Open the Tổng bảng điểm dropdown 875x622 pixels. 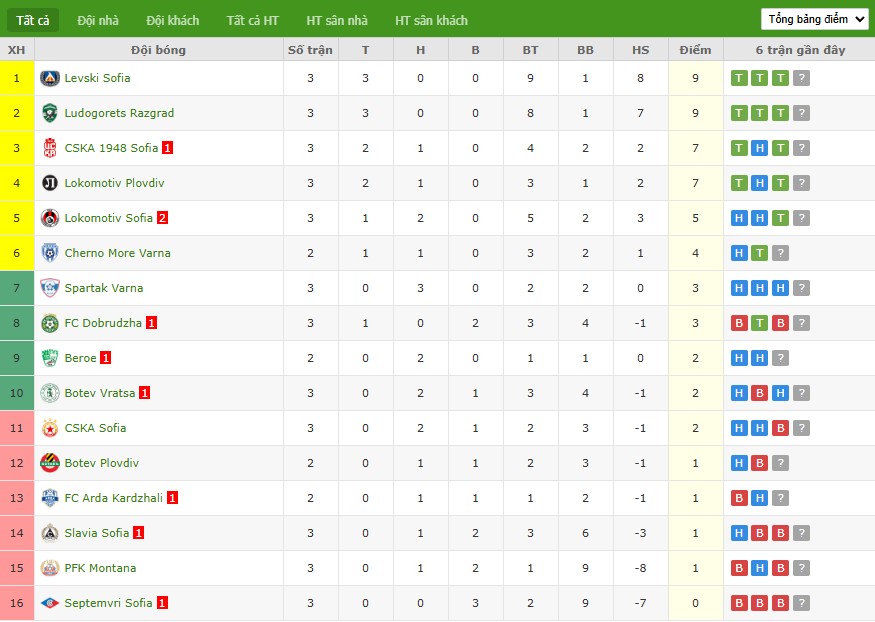pyautogui.click(x=815, y=20)
